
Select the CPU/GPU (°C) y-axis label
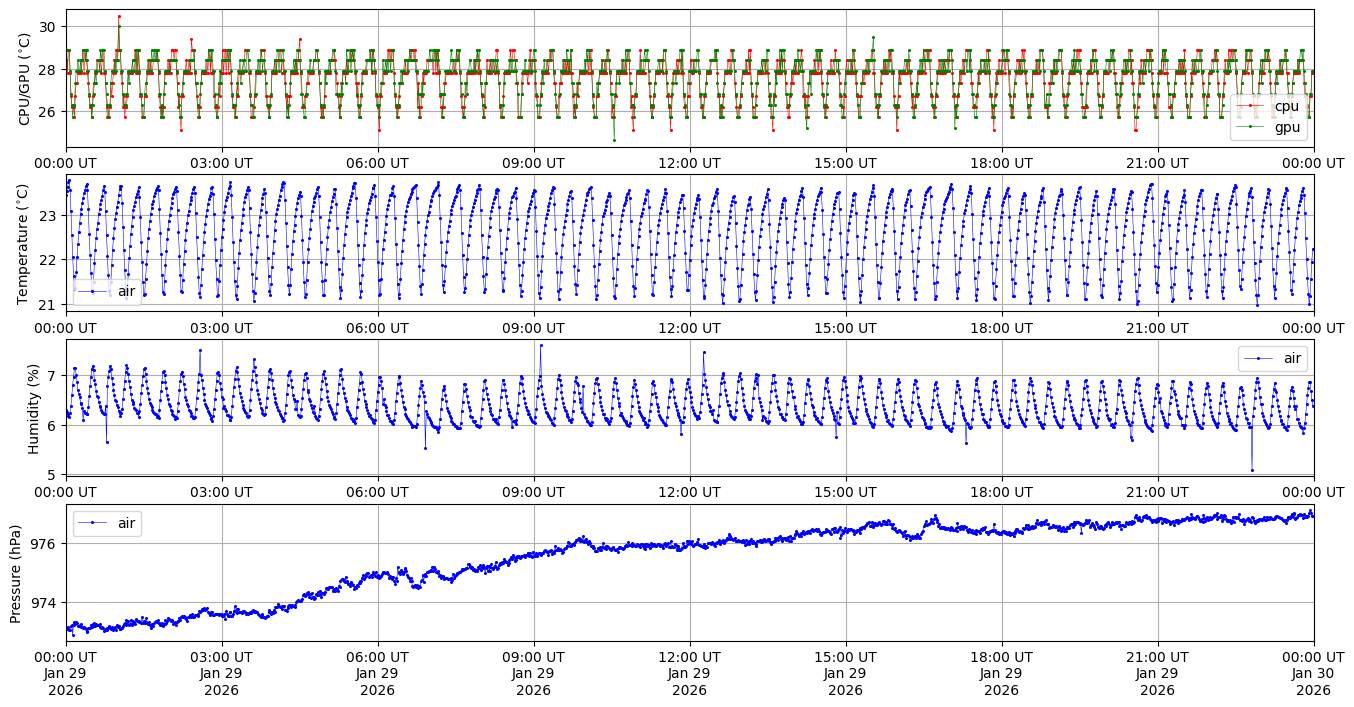click(x=25, y=79)
